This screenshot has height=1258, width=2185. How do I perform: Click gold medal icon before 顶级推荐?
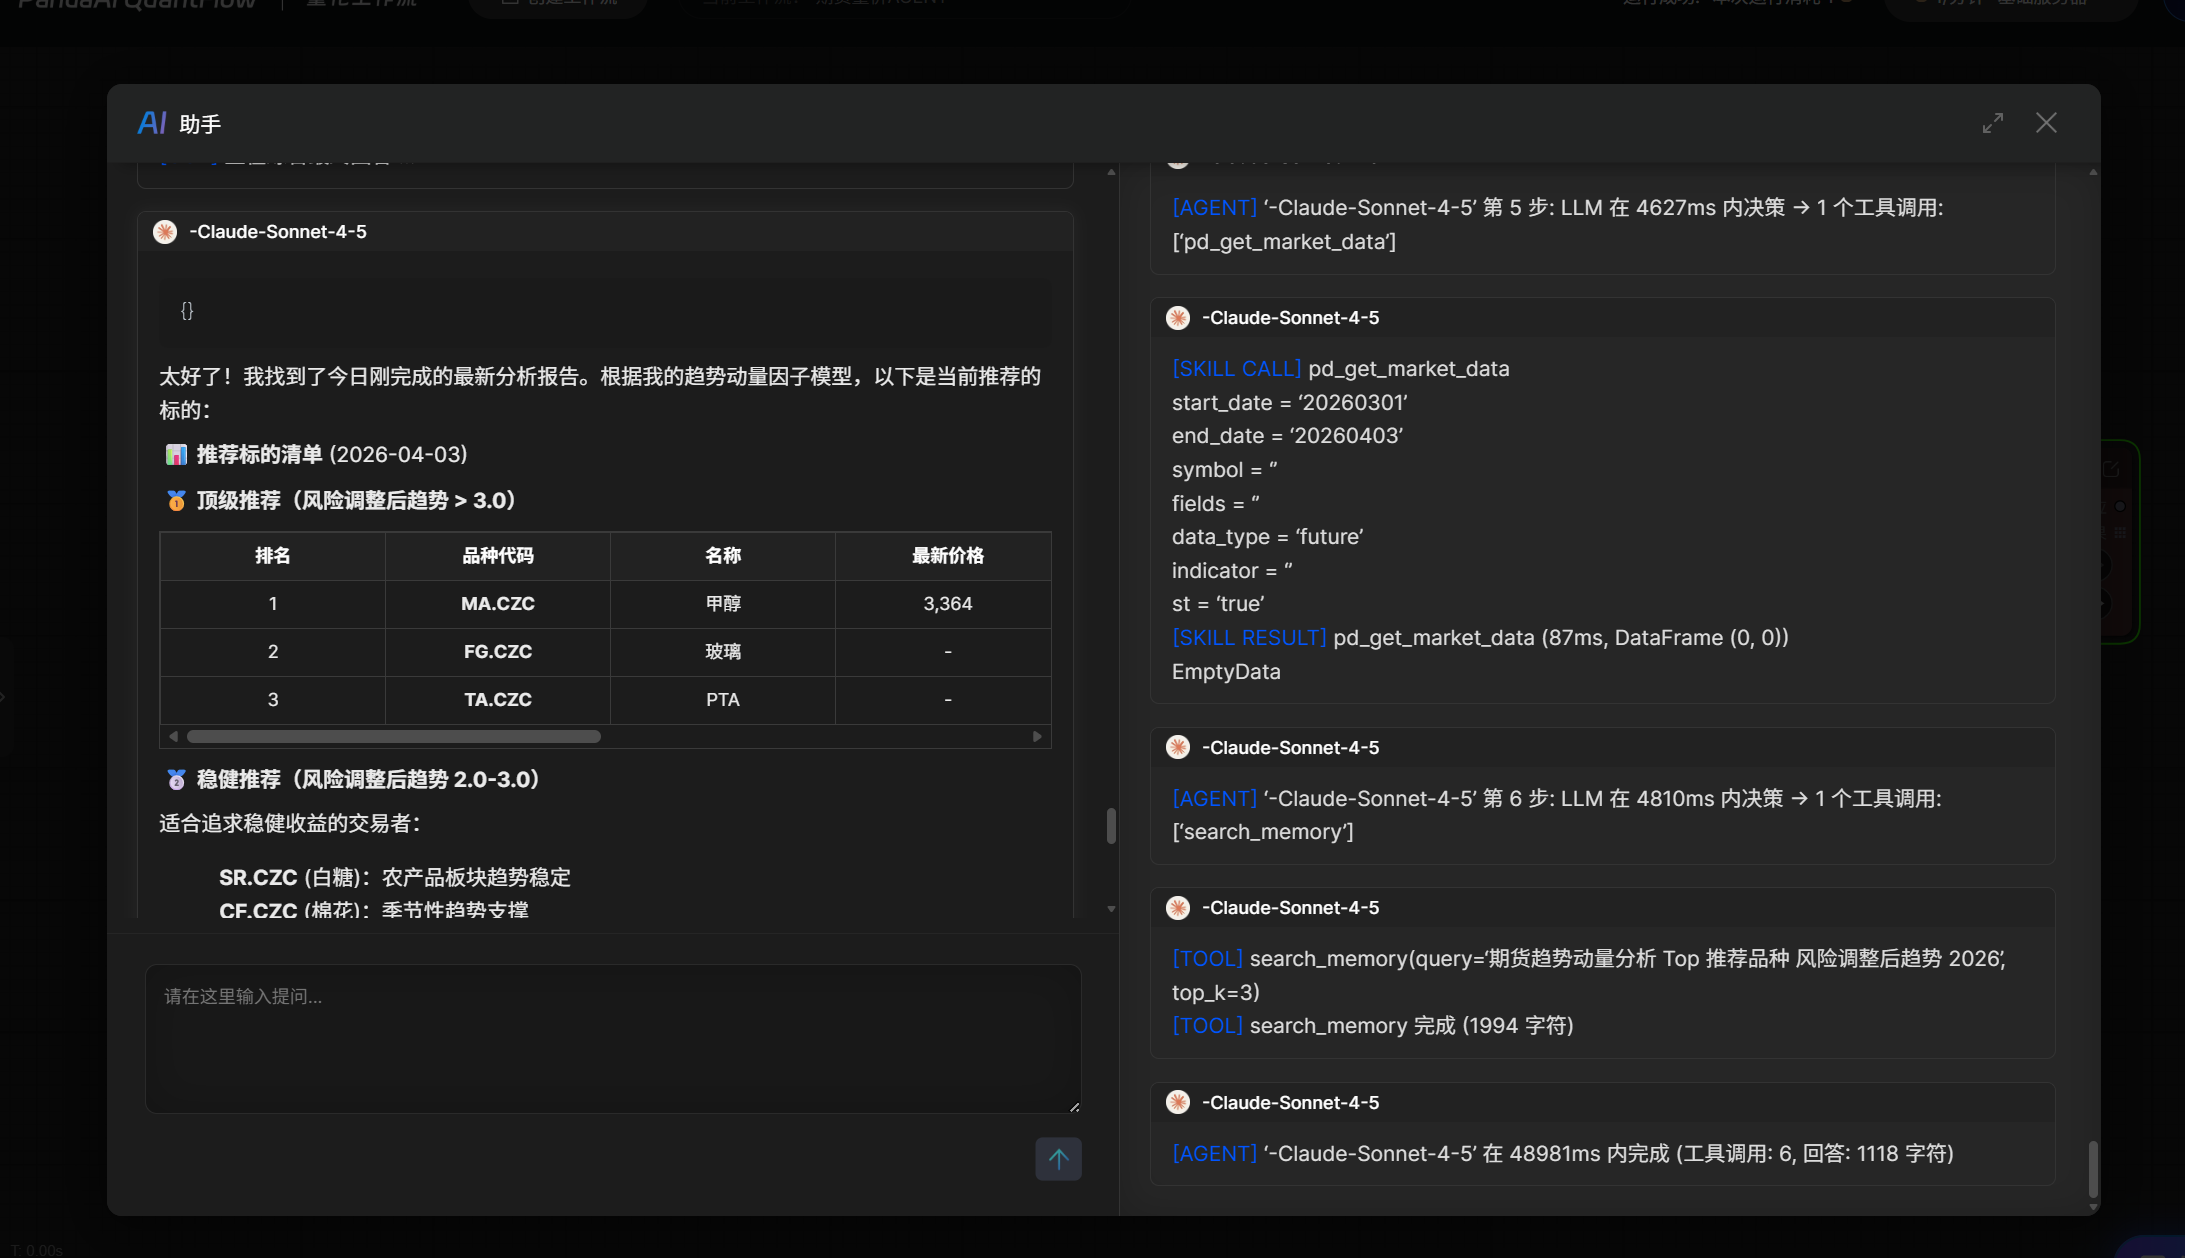(x=176, y=501)
